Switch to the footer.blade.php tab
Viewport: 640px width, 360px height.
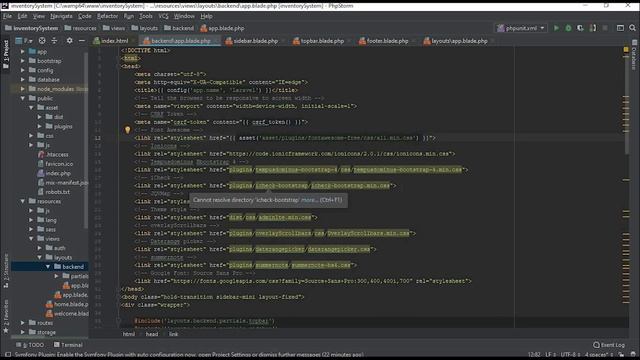coord(384,41)
